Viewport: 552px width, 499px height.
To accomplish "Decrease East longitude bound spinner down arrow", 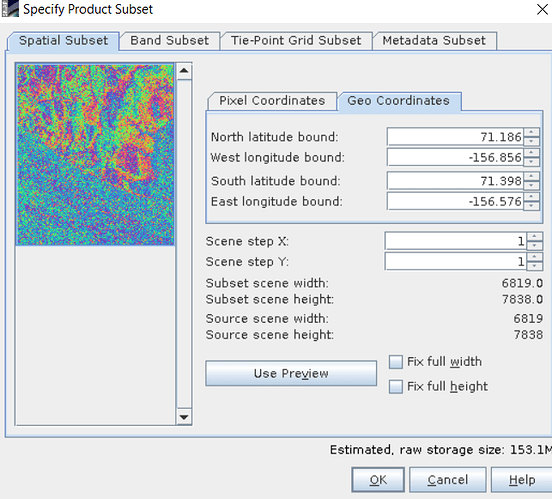I will click(x=532, y=206).
